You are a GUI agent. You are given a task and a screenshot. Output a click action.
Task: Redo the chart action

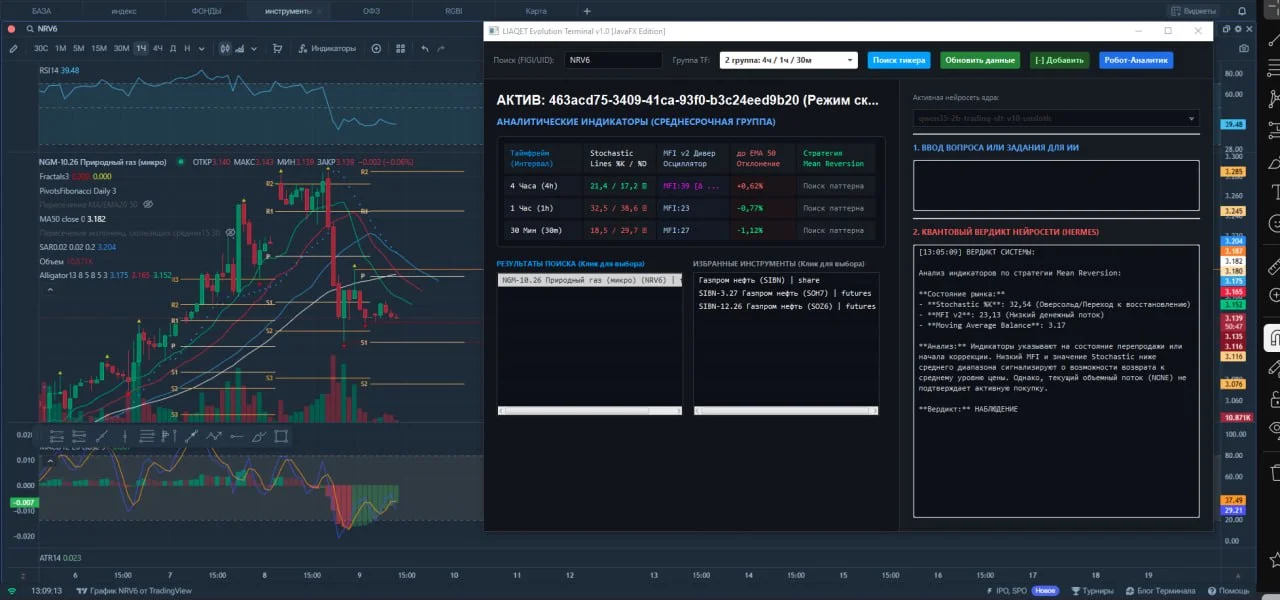(442, 48)
